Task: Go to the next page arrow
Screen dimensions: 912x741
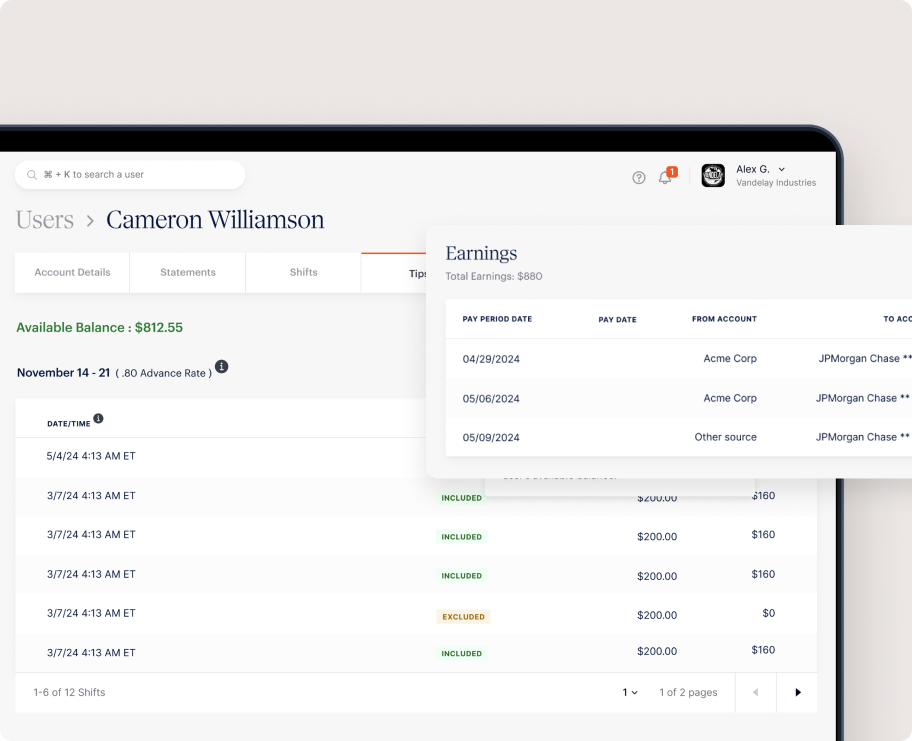Action: tap(797, 692)
